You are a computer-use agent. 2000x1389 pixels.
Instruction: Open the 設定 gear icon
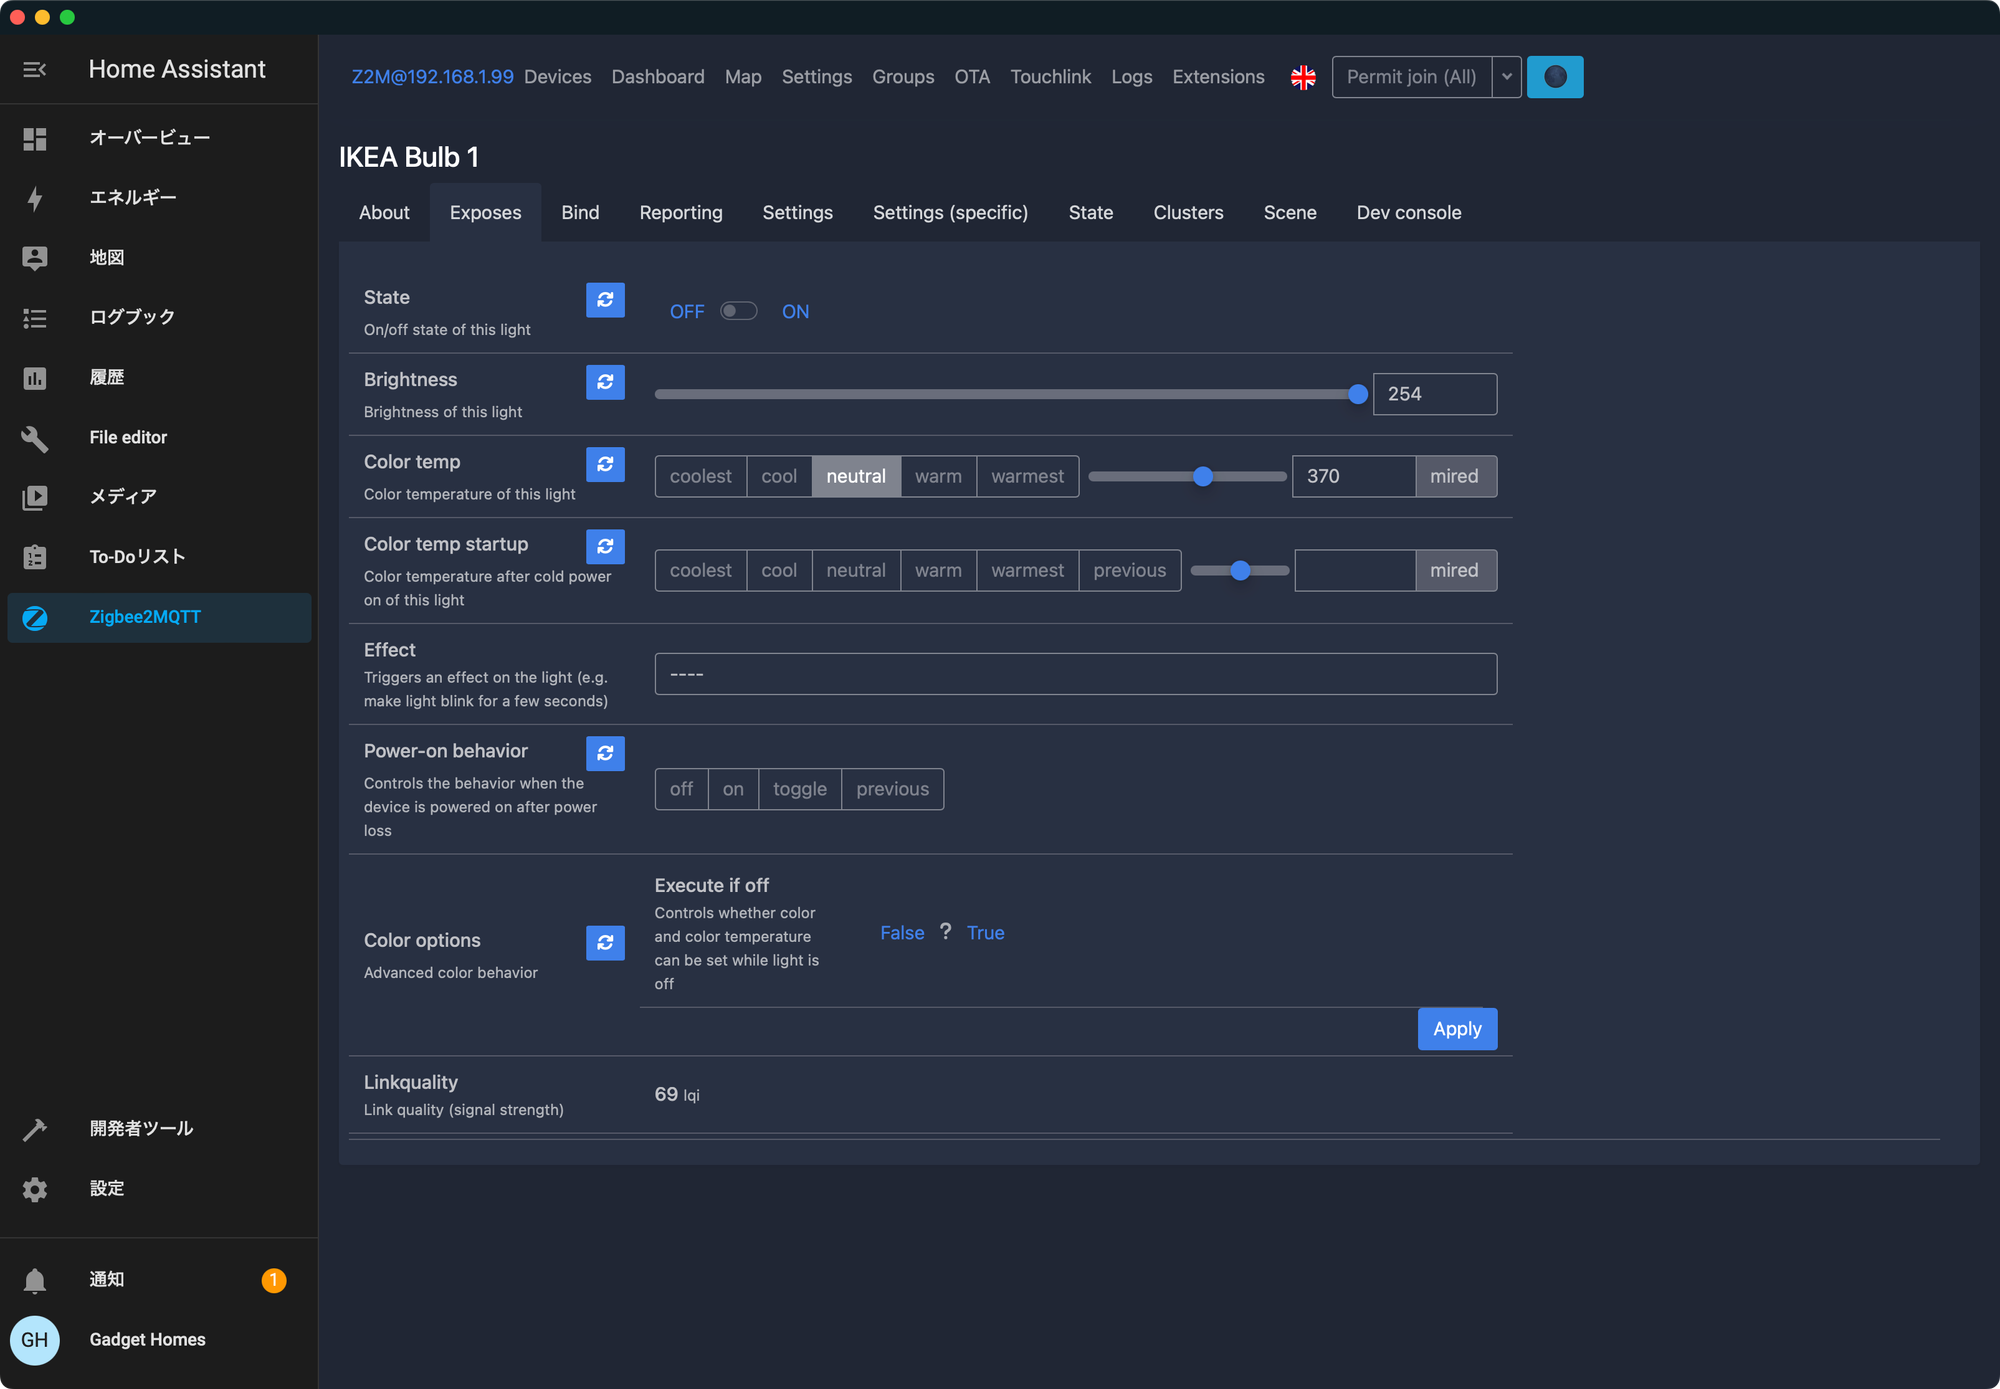tap(35, 1189)
